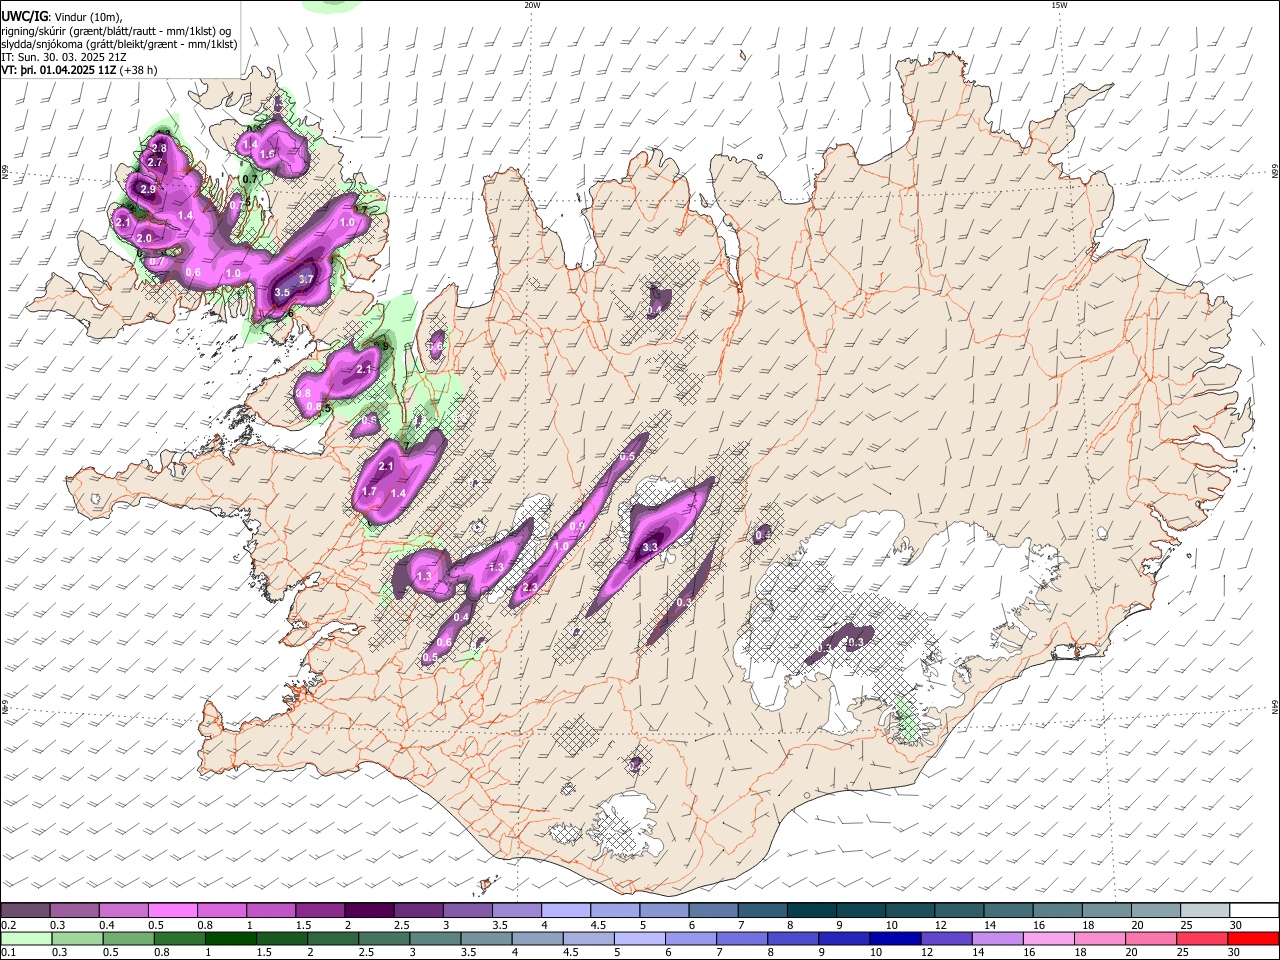Image resolution: width=1280 pixels, height=960 pixels.
Task: Click the 2.9 snowfall value on the map
Action: pyautogui.click(x=148, y=189)
